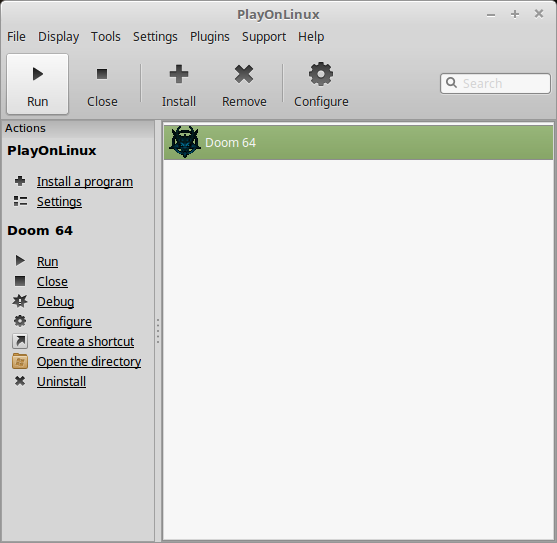This screenshot has height=543, width=557.
Task: Click the Doom 64 demon icon
Action: (185, 142)
